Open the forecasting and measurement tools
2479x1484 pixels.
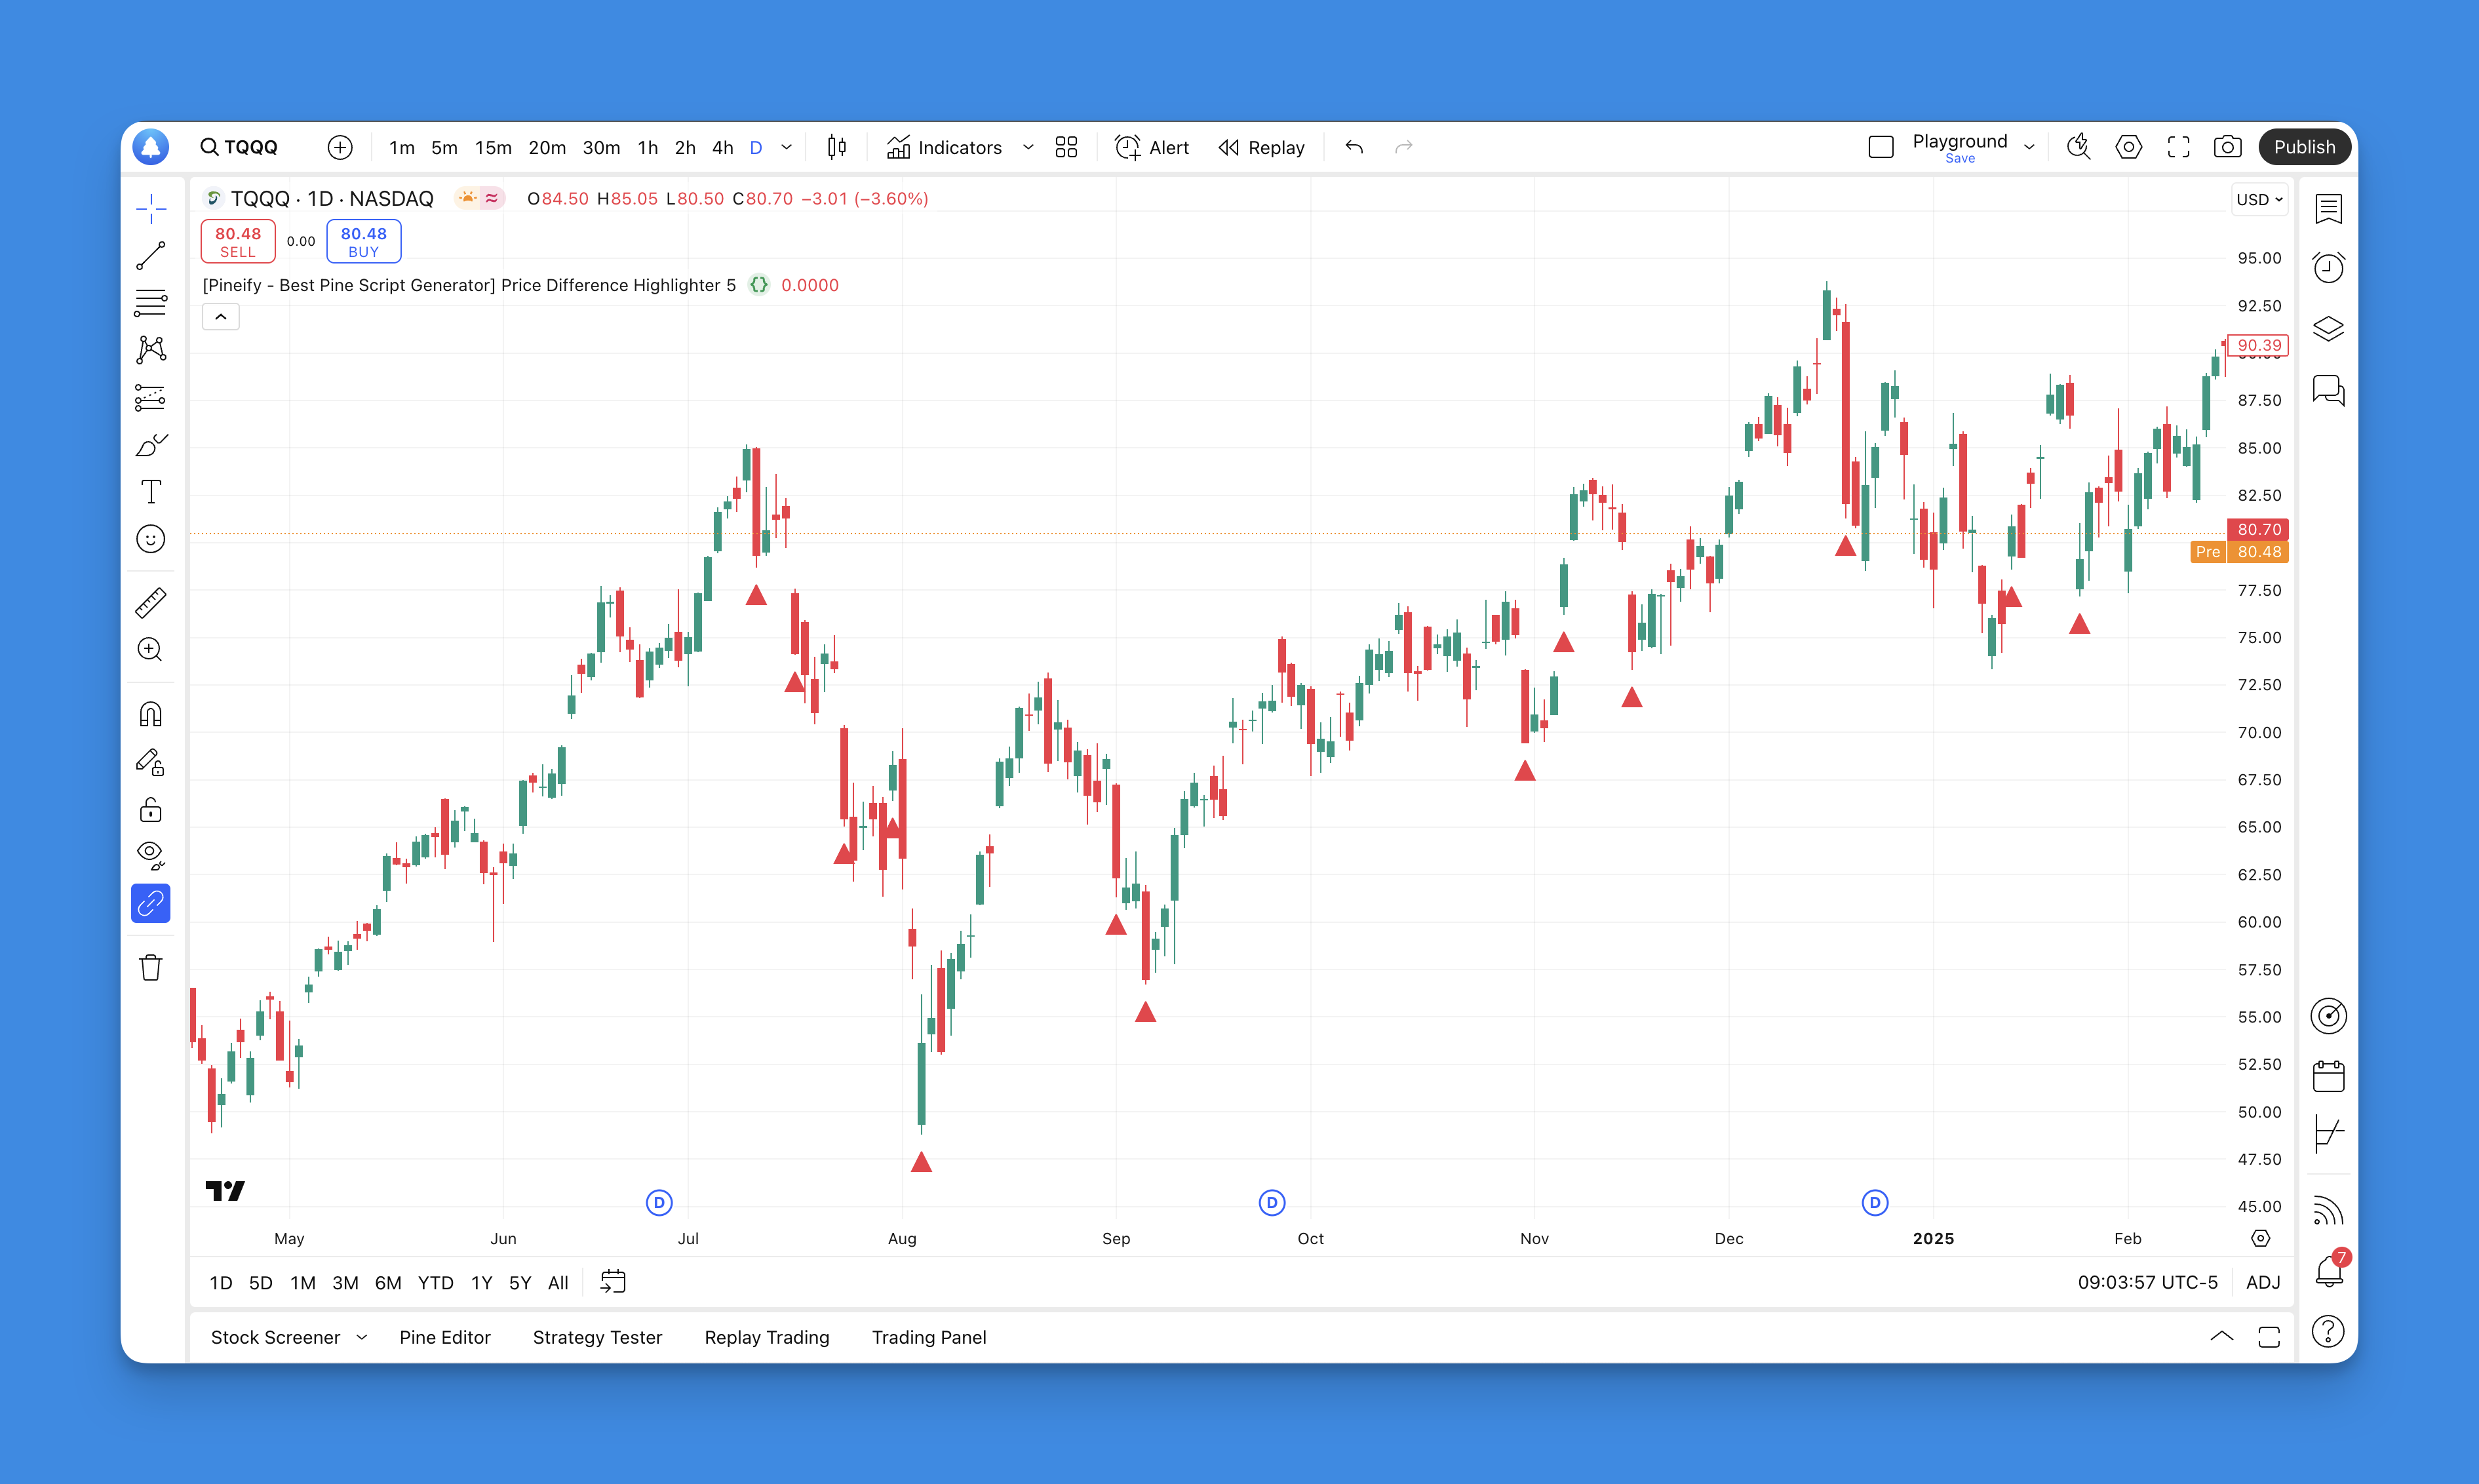point(151,397)
